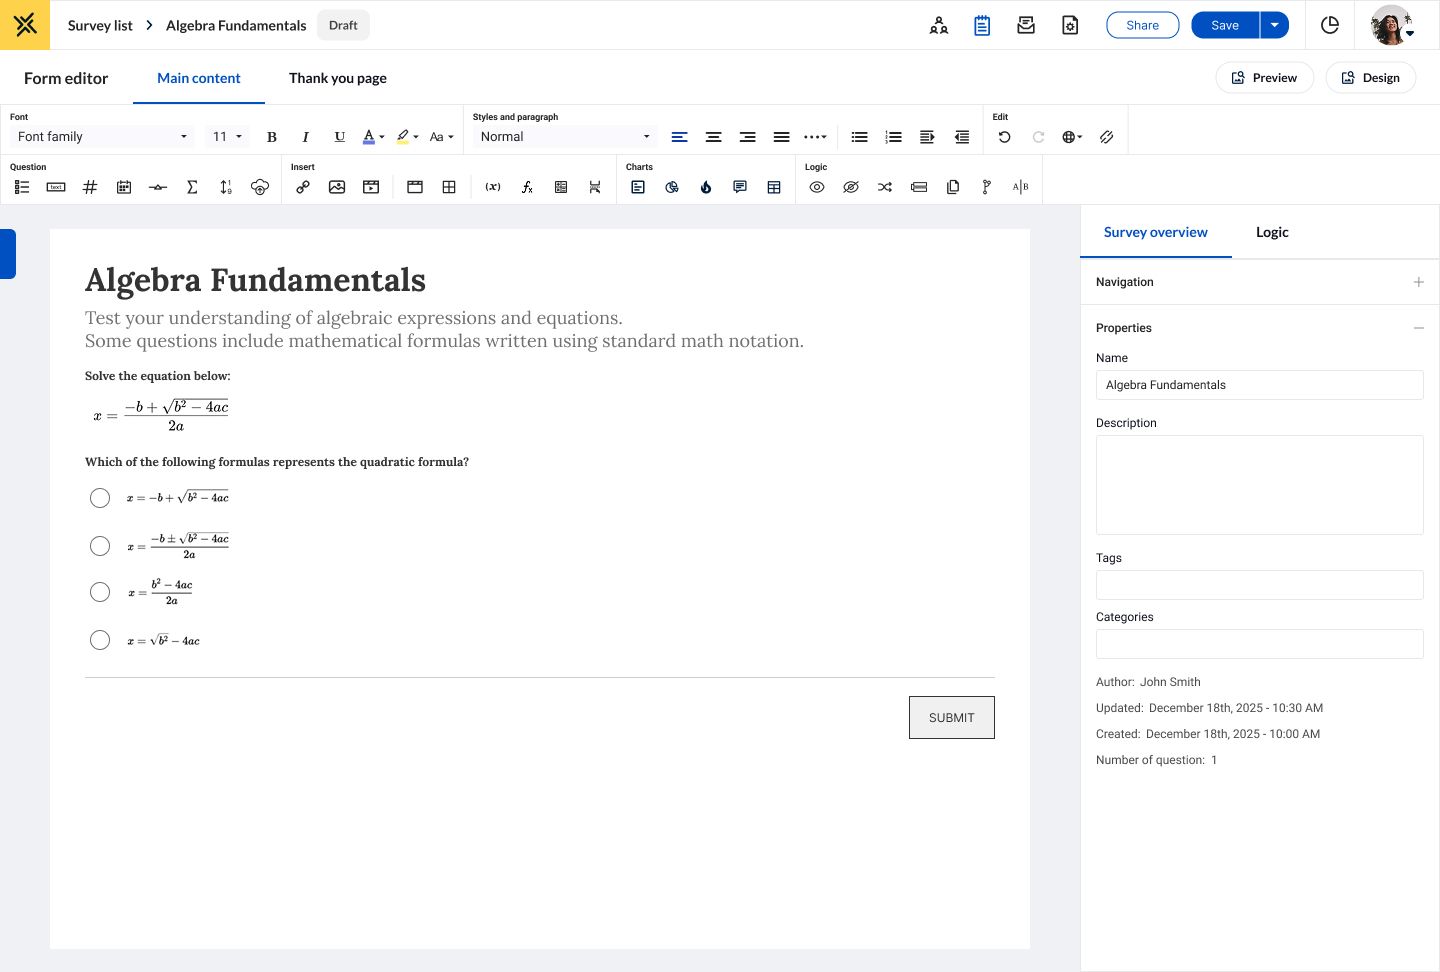Open the analytics pie chart icon
This screenshot has height=972, width=1440.
(x=1330, y=25)
